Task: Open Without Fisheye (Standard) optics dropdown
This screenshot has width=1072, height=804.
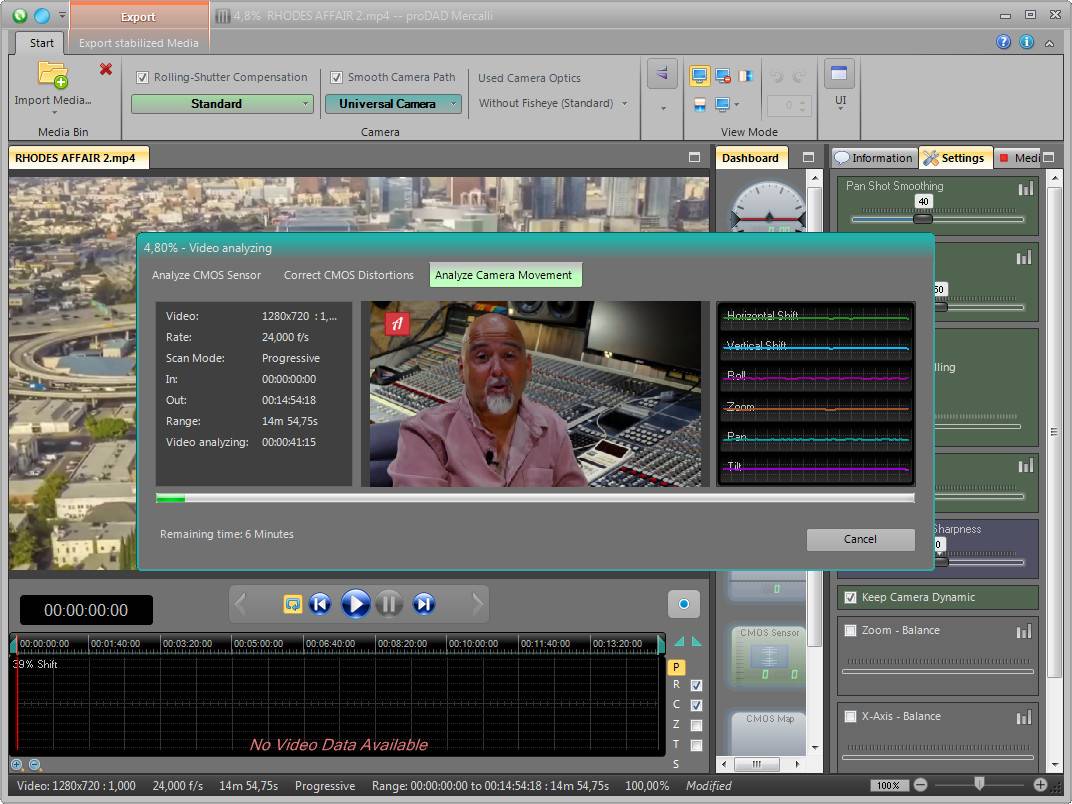Action: 553,103
